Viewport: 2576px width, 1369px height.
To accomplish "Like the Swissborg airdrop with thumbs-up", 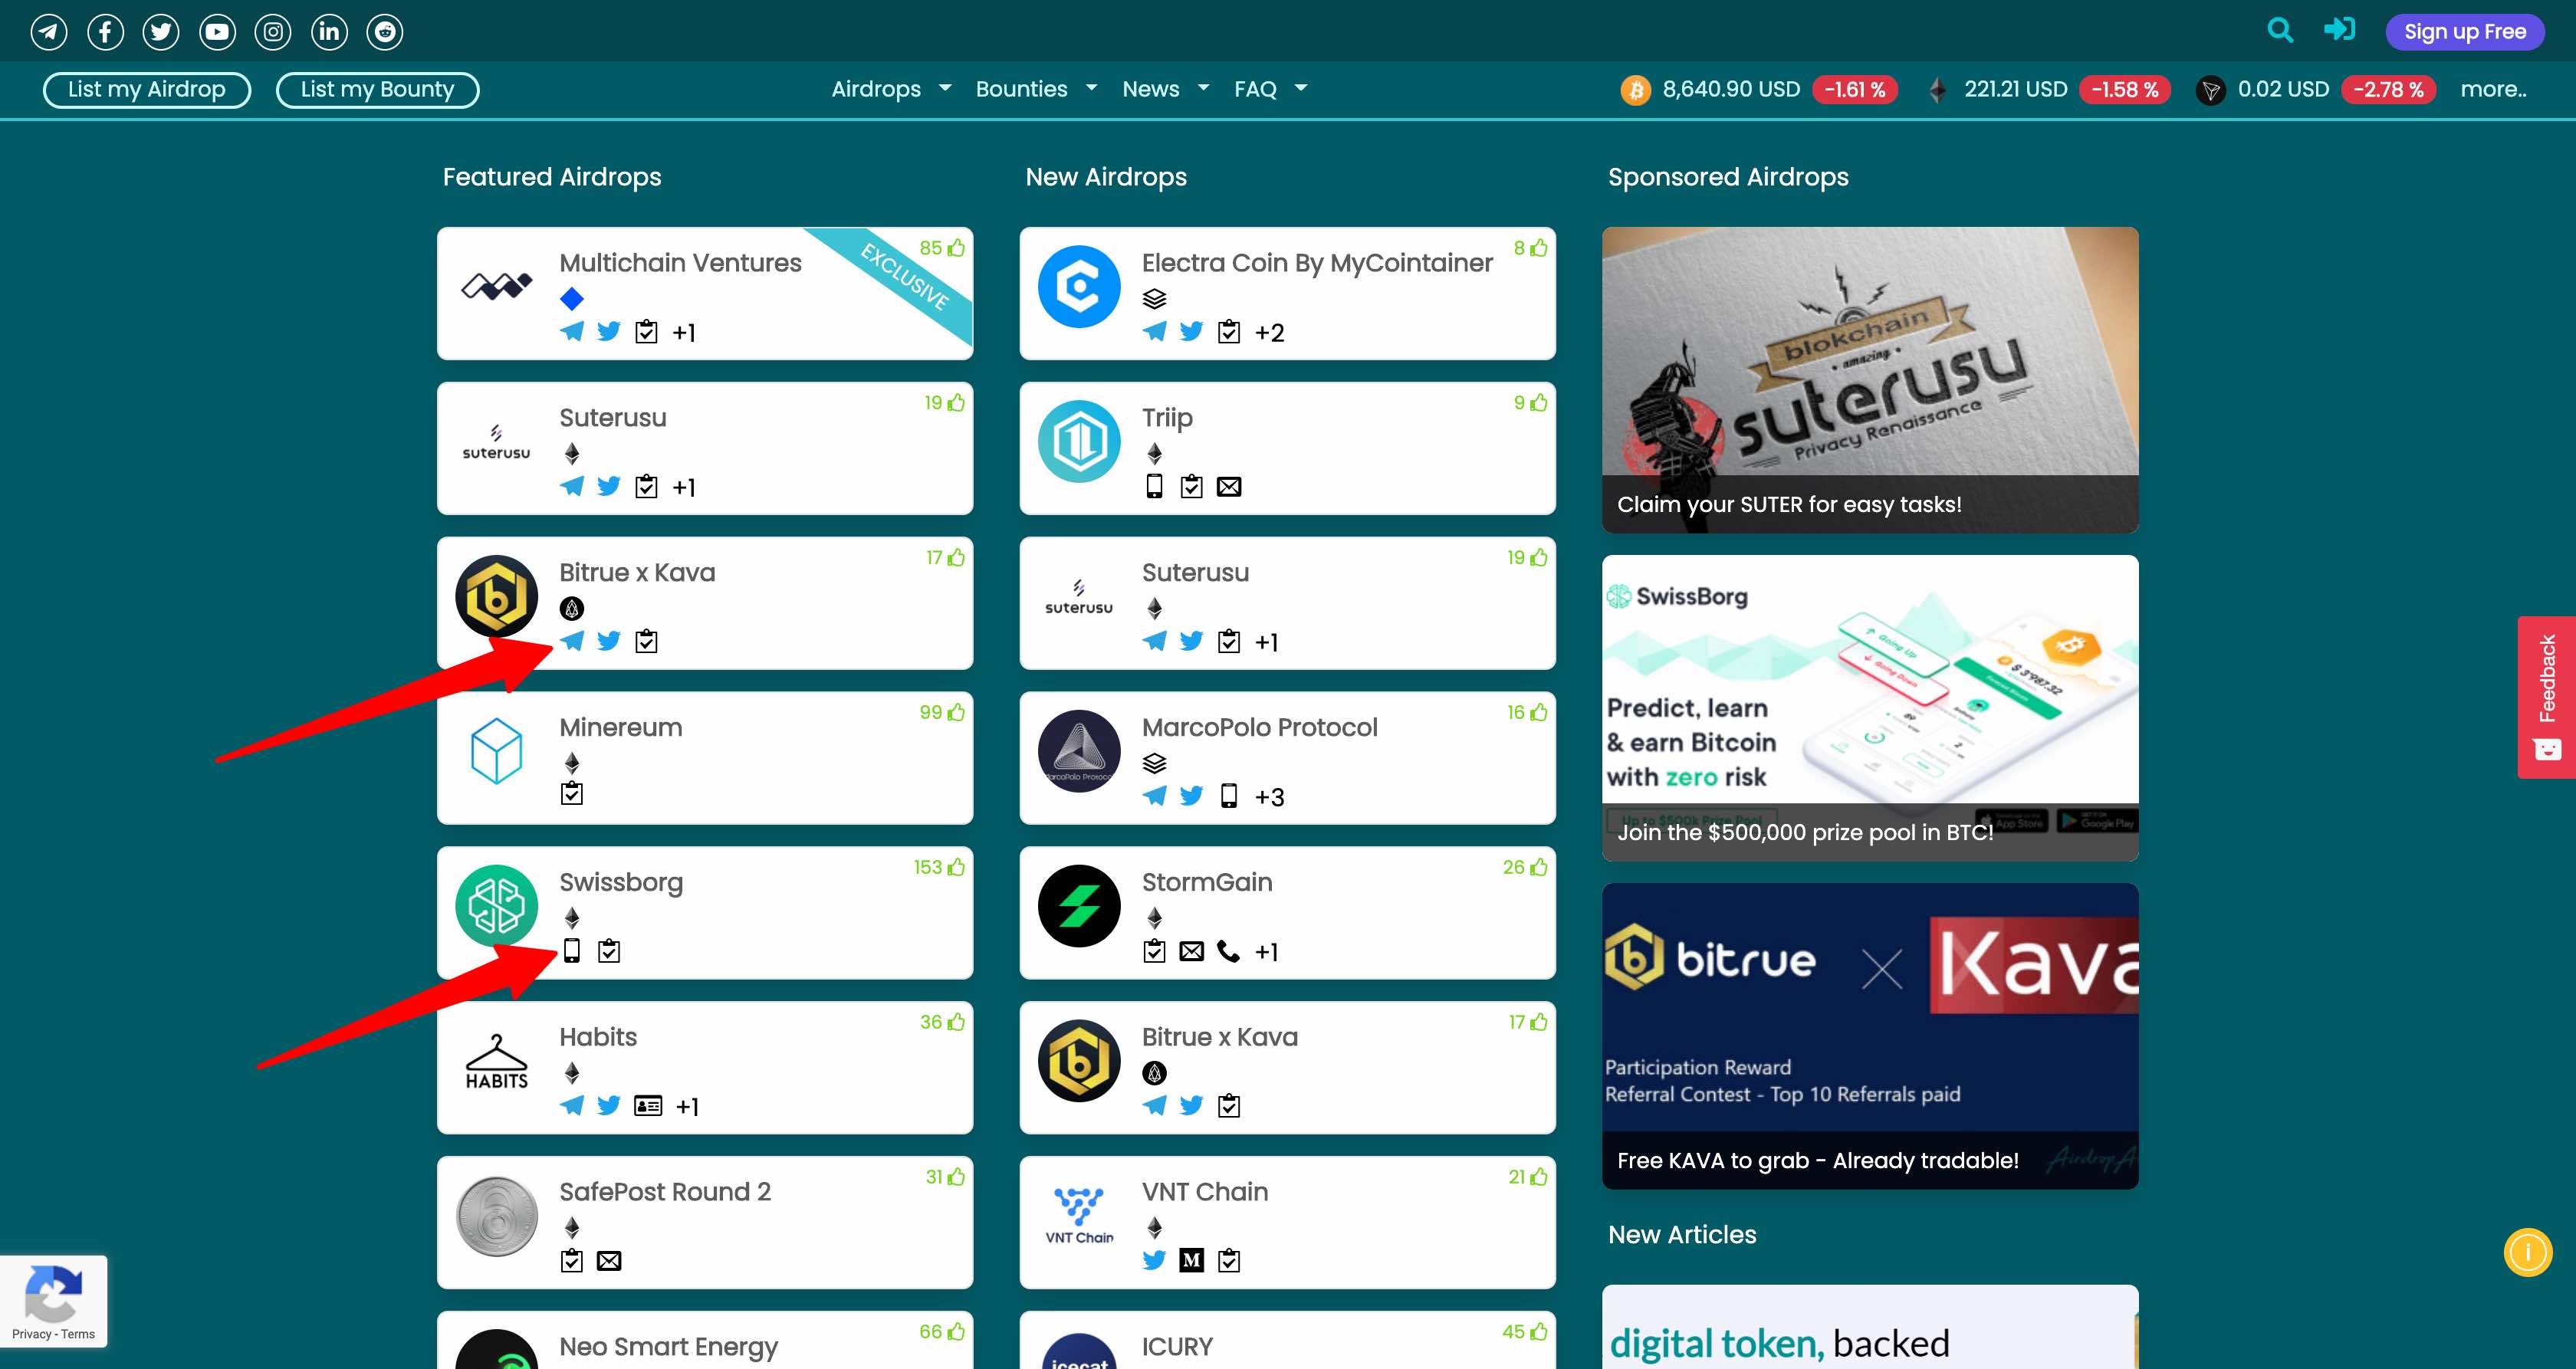I will [956, 867].
